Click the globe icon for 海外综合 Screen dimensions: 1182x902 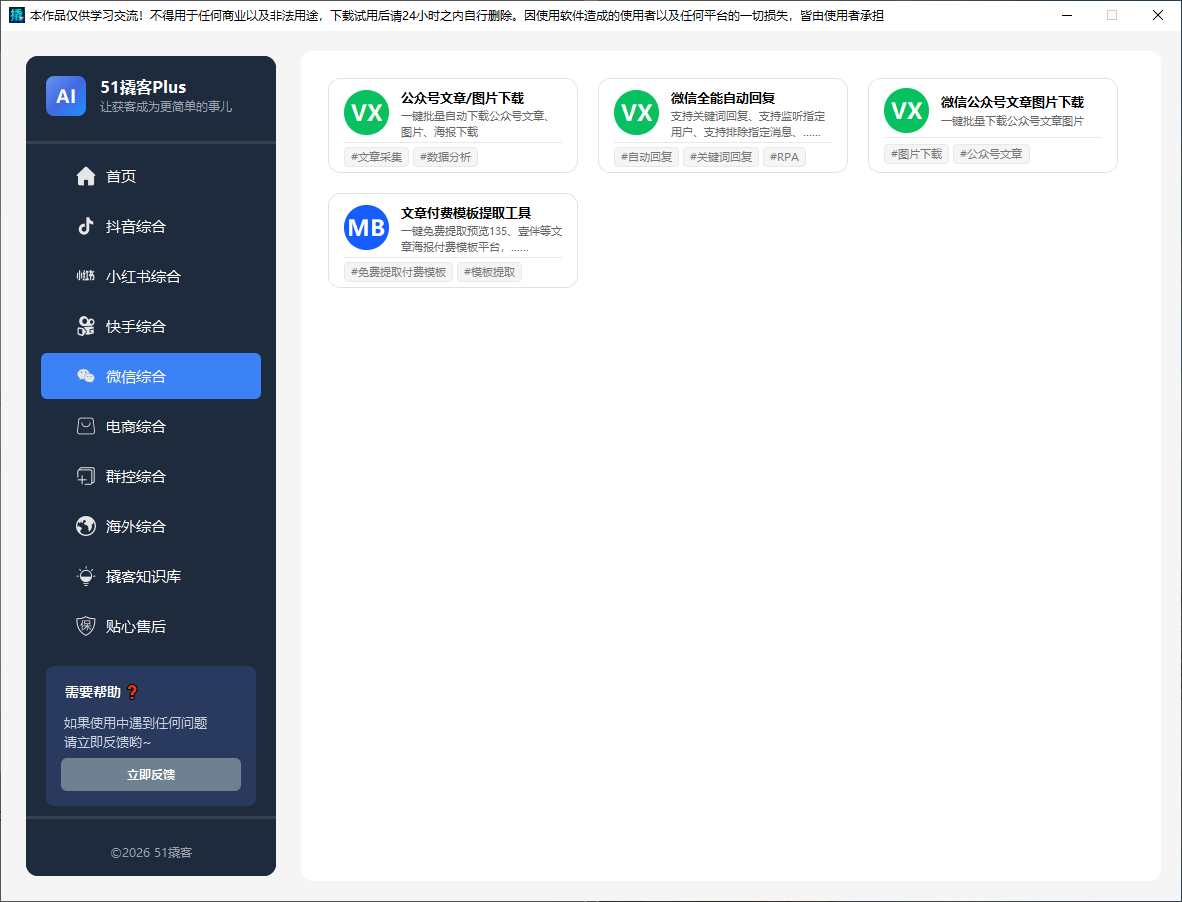click(86, 526)
